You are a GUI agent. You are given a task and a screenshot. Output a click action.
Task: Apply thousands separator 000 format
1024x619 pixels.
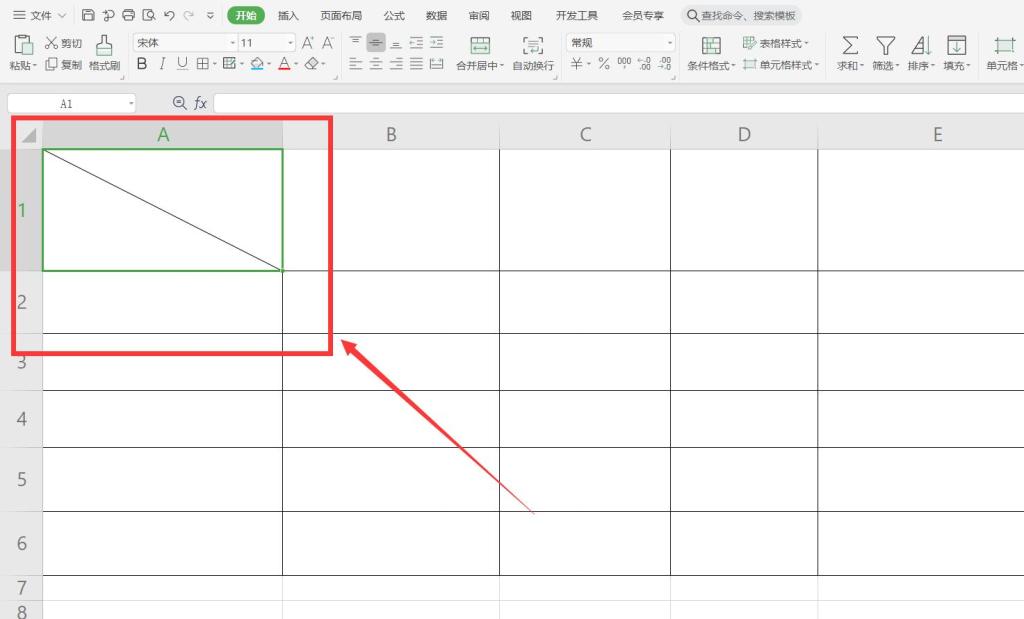624,63
